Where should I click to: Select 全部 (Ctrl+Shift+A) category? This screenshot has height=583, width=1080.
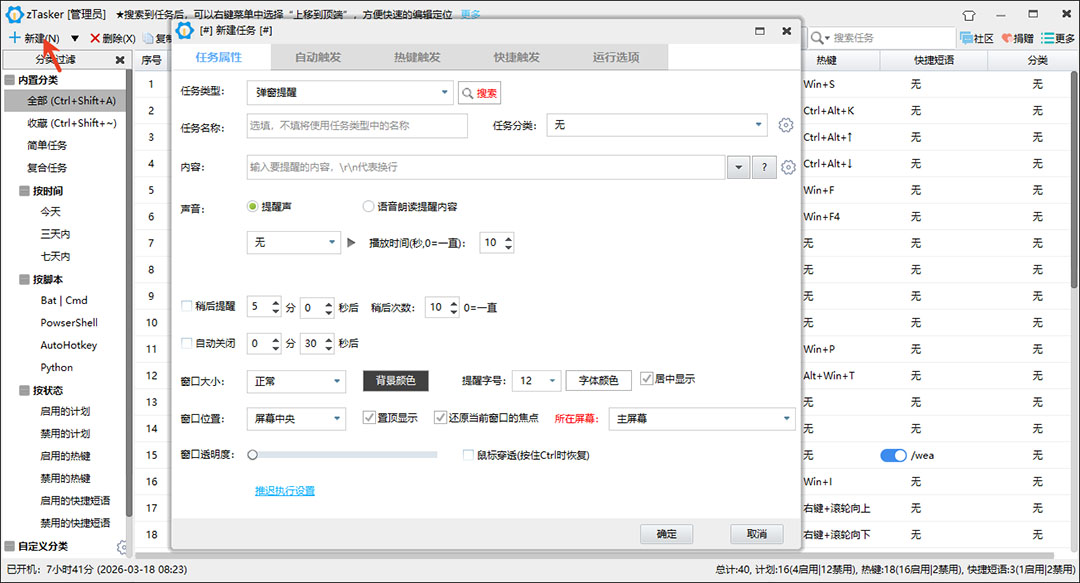click(65, 101)
